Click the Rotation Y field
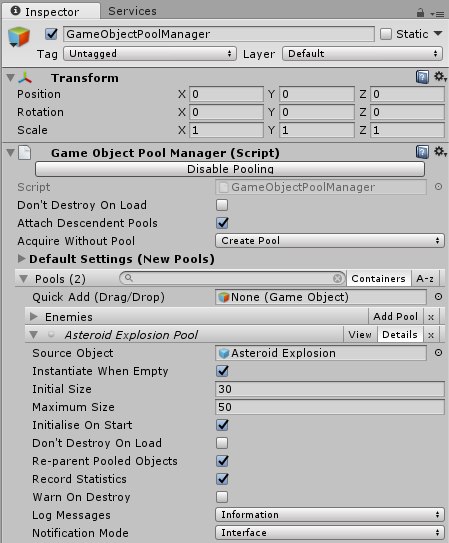This screenshot has height=543, width=449. tap(317, 112)
